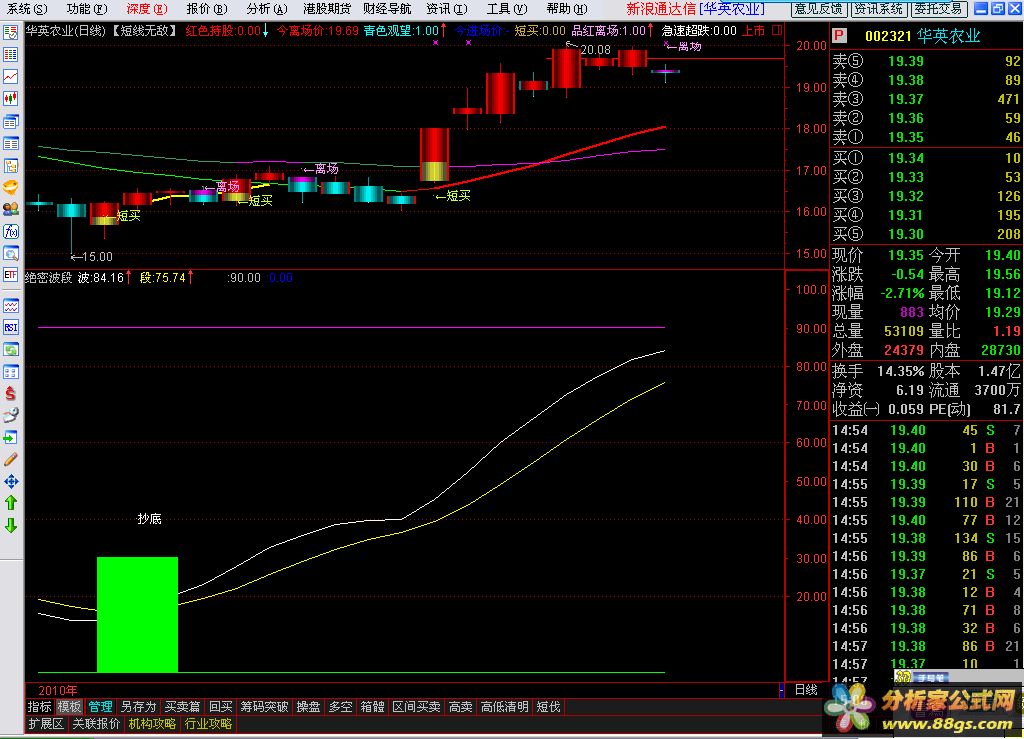Select the 买卖篇 template tab
The image size is (1024, 739).
coord(182,706)
